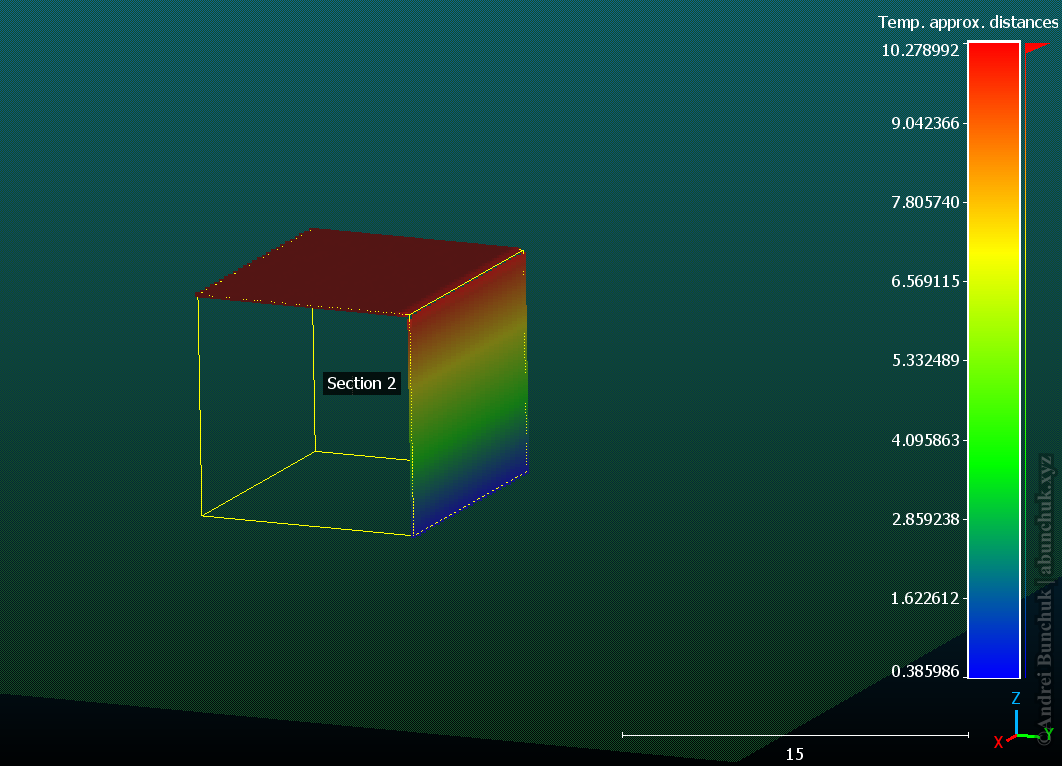
Task: Click the blue Z axis label
Action: [x=1015, y=699]
